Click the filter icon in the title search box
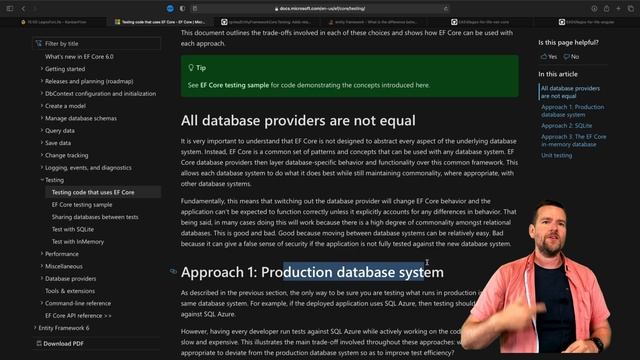 click(x=39, y=44)
